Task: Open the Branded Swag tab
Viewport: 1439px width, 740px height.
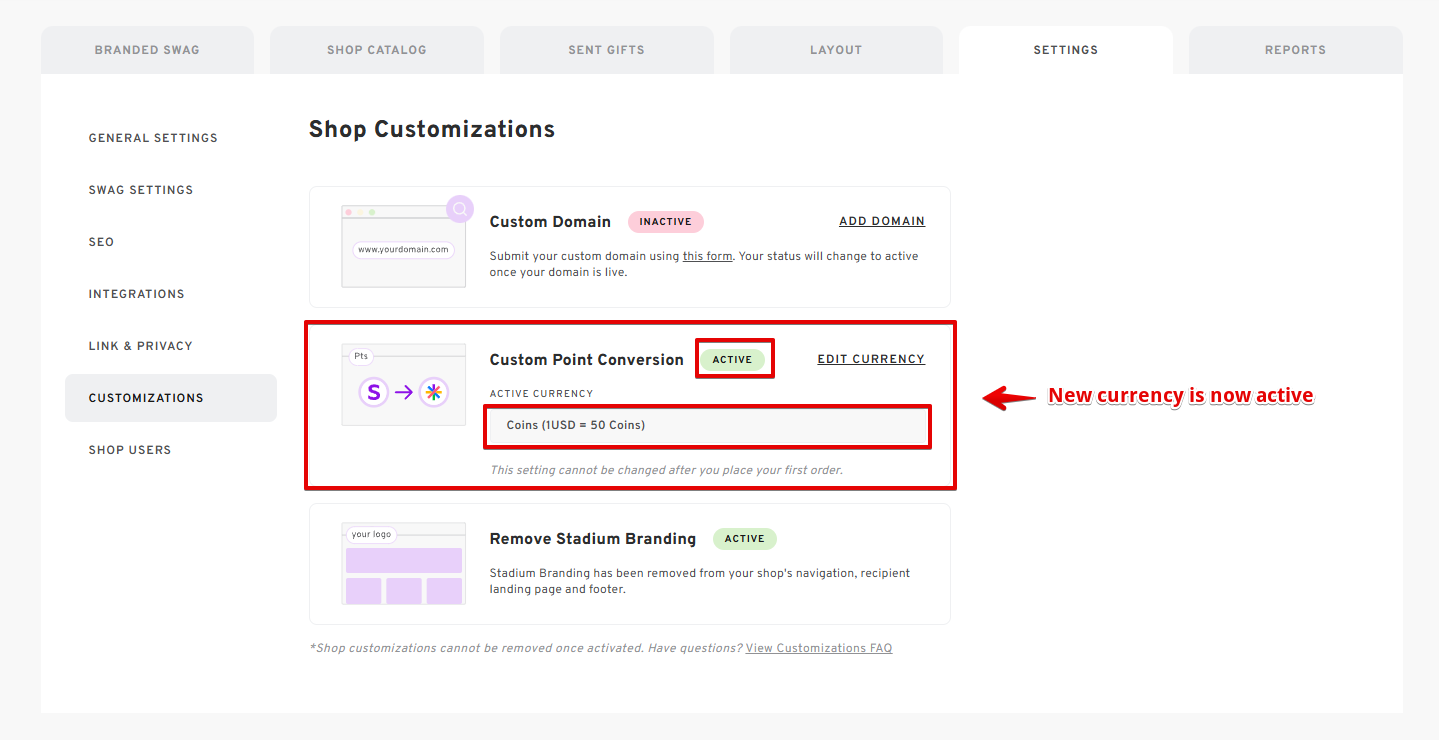Action: pos(147,50)
